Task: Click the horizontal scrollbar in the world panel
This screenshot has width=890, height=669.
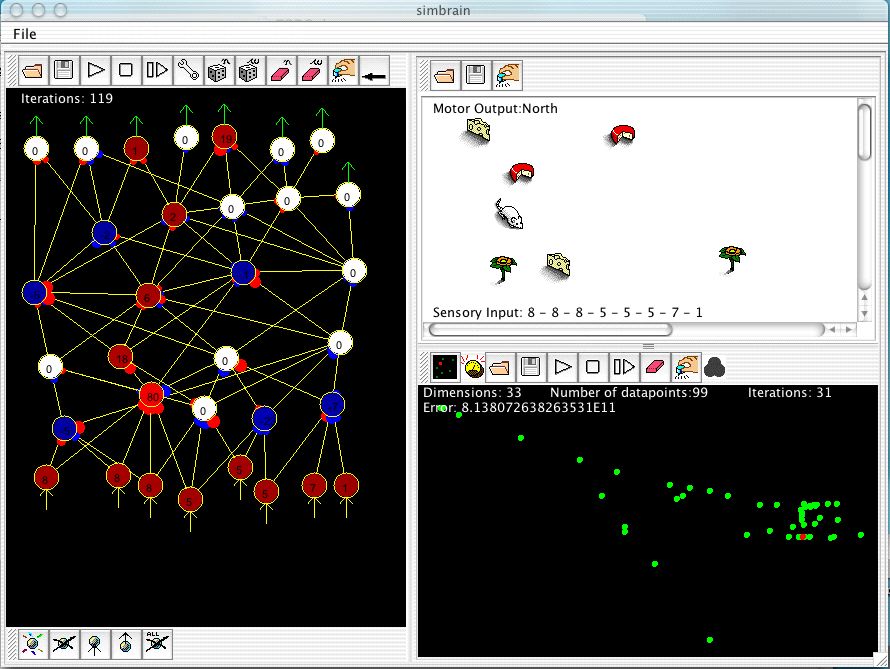Action: pos(550,329)
